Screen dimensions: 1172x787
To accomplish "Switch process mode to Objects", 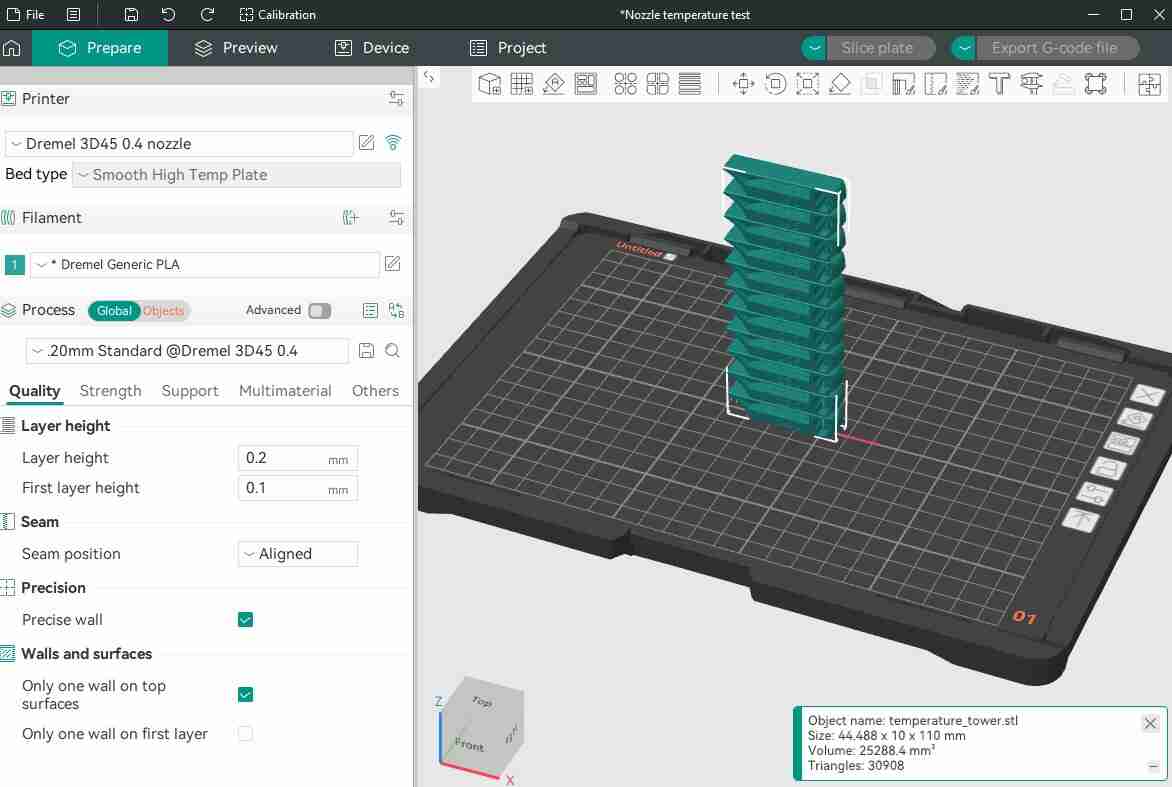I will tap(164, 311).
